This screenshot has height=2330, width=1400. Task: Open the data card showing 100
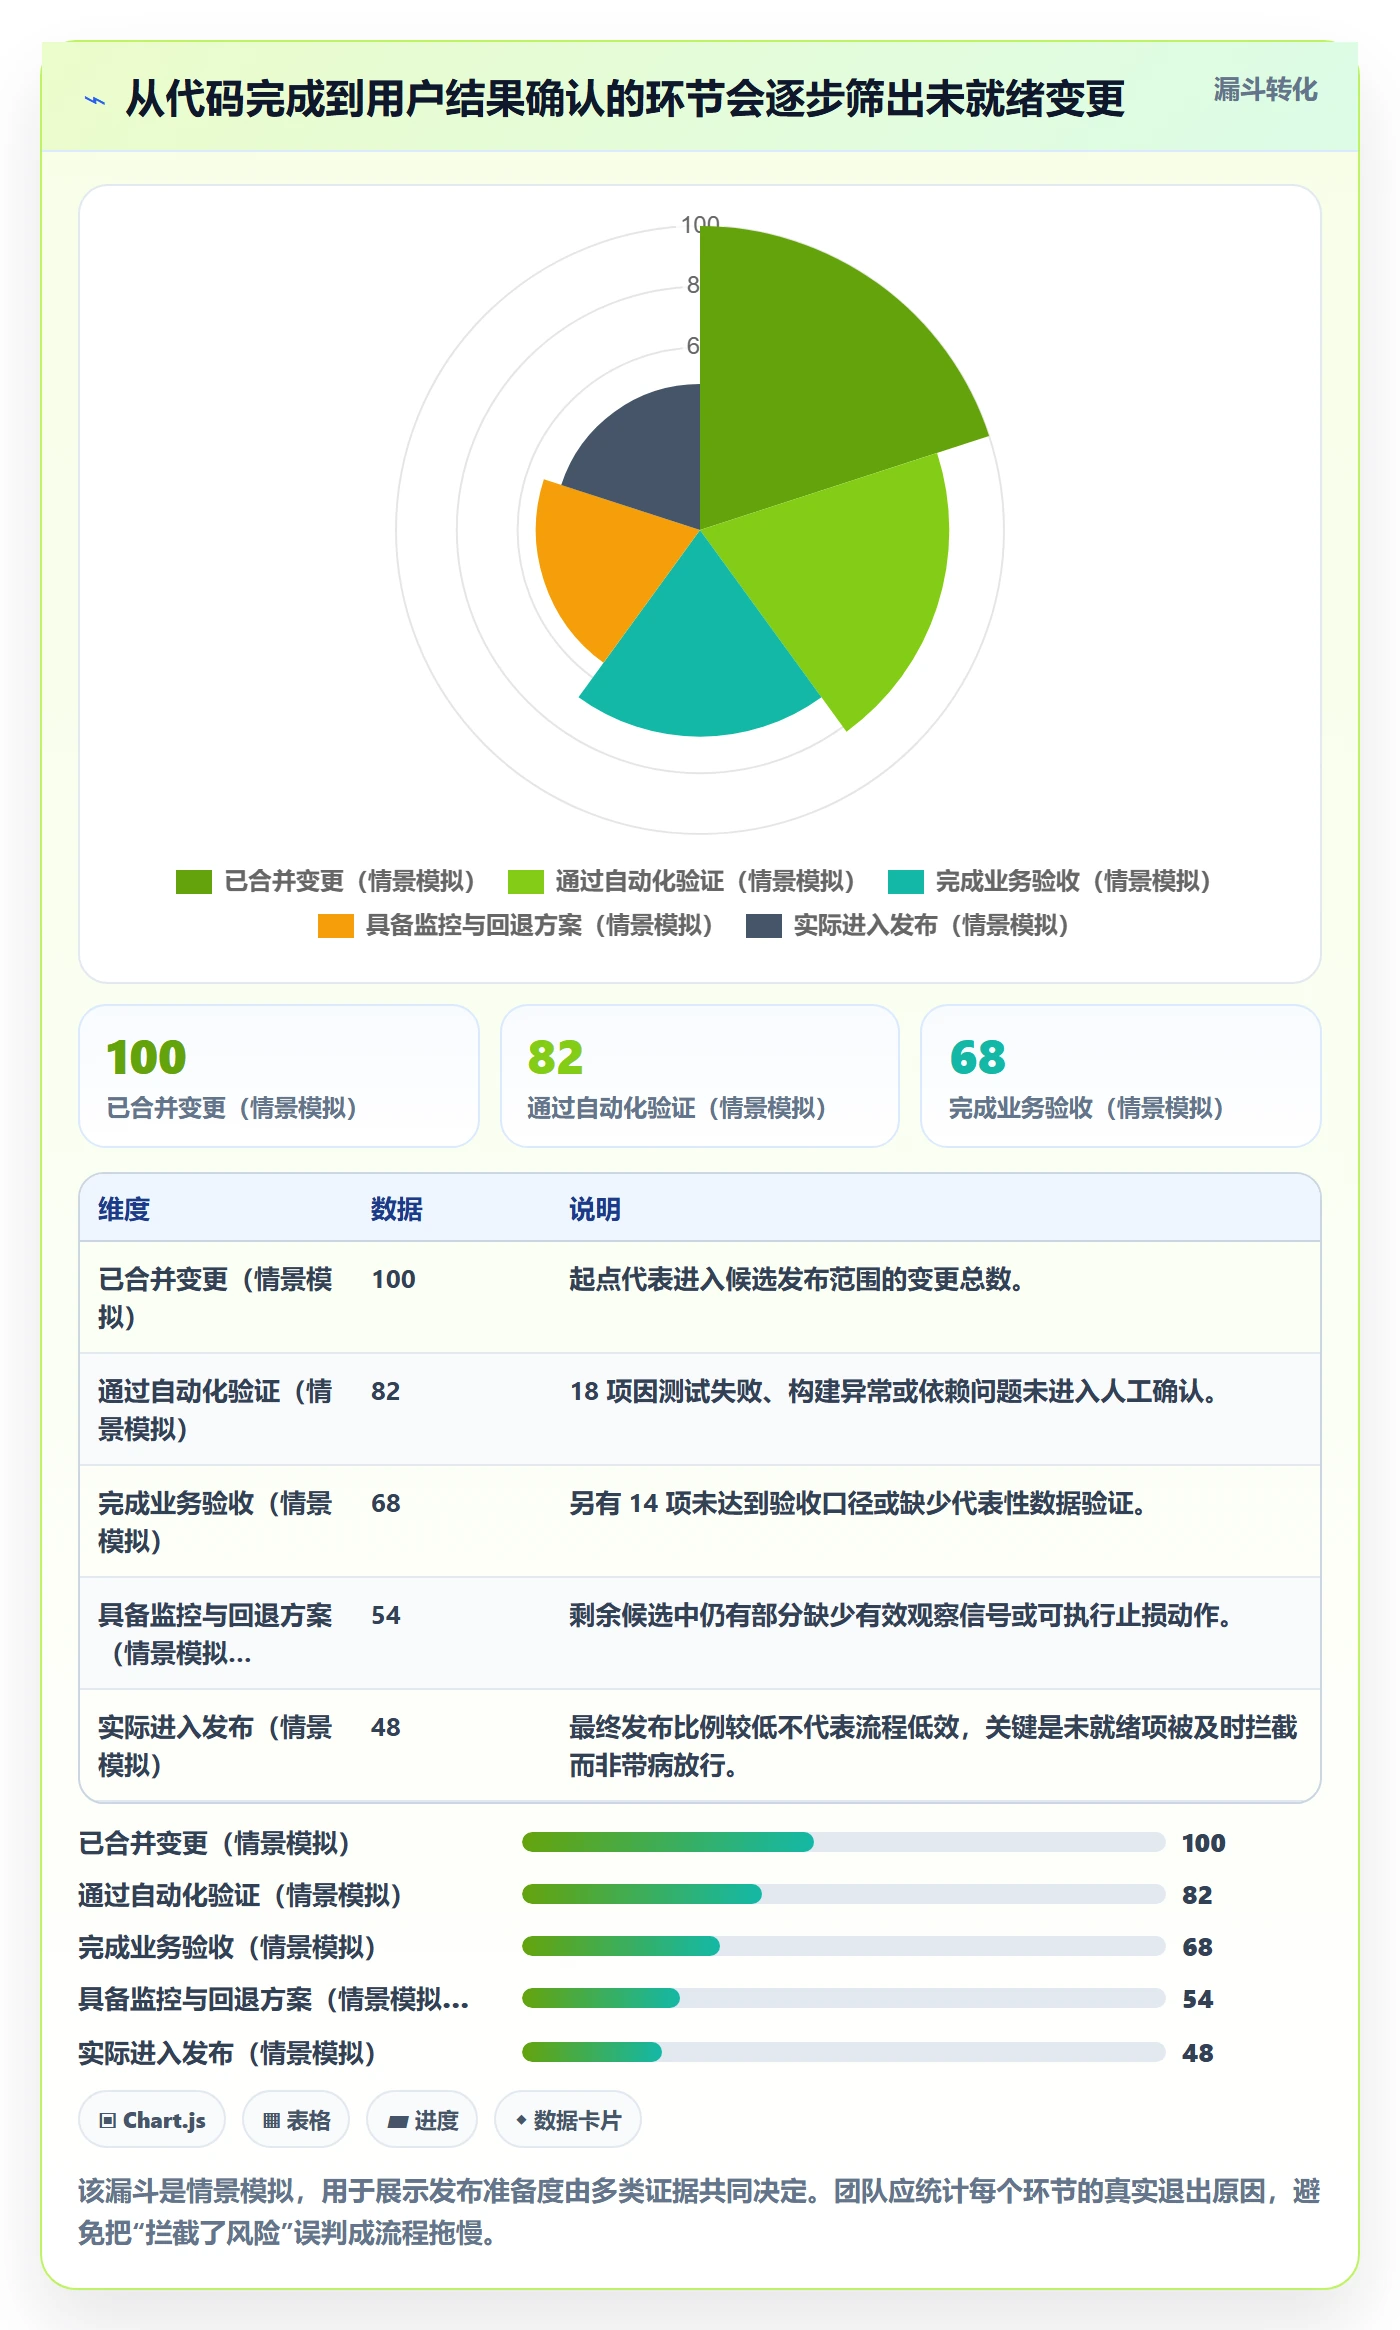pos(279,1076)
